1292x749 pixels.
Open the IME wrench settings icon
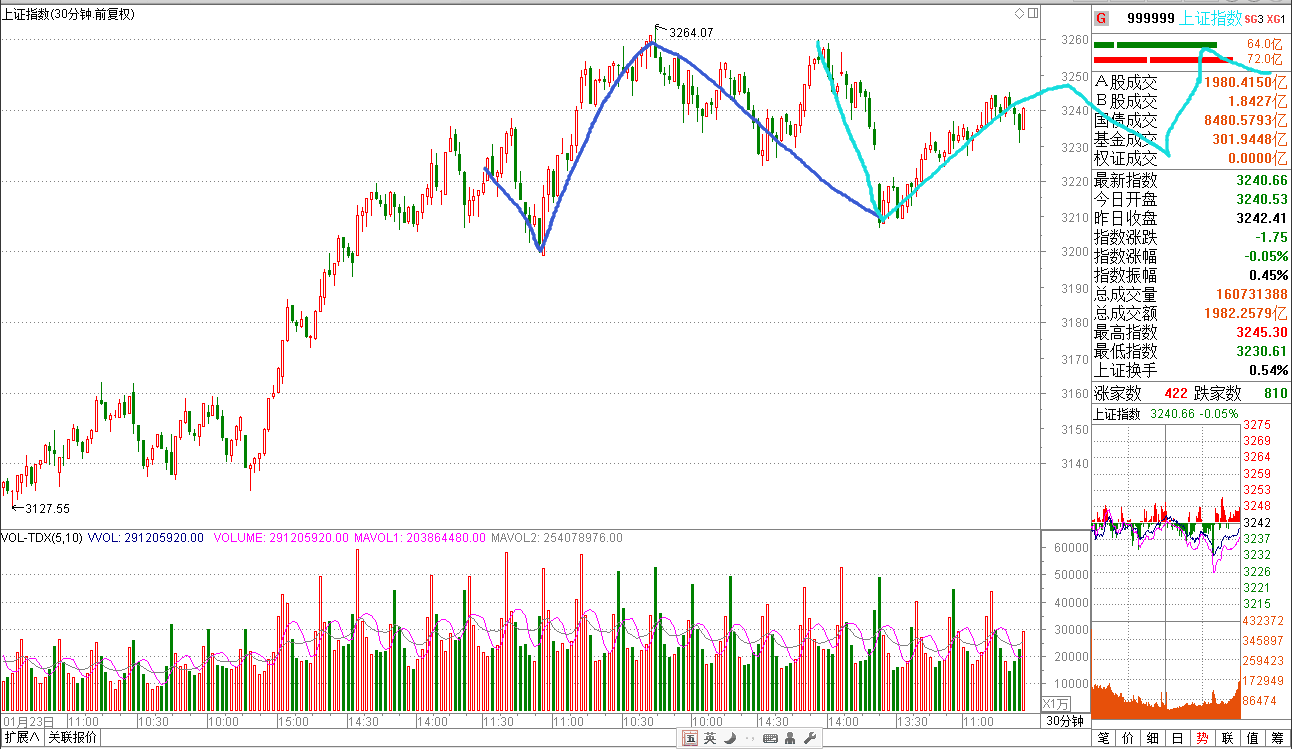coord(810,739)
